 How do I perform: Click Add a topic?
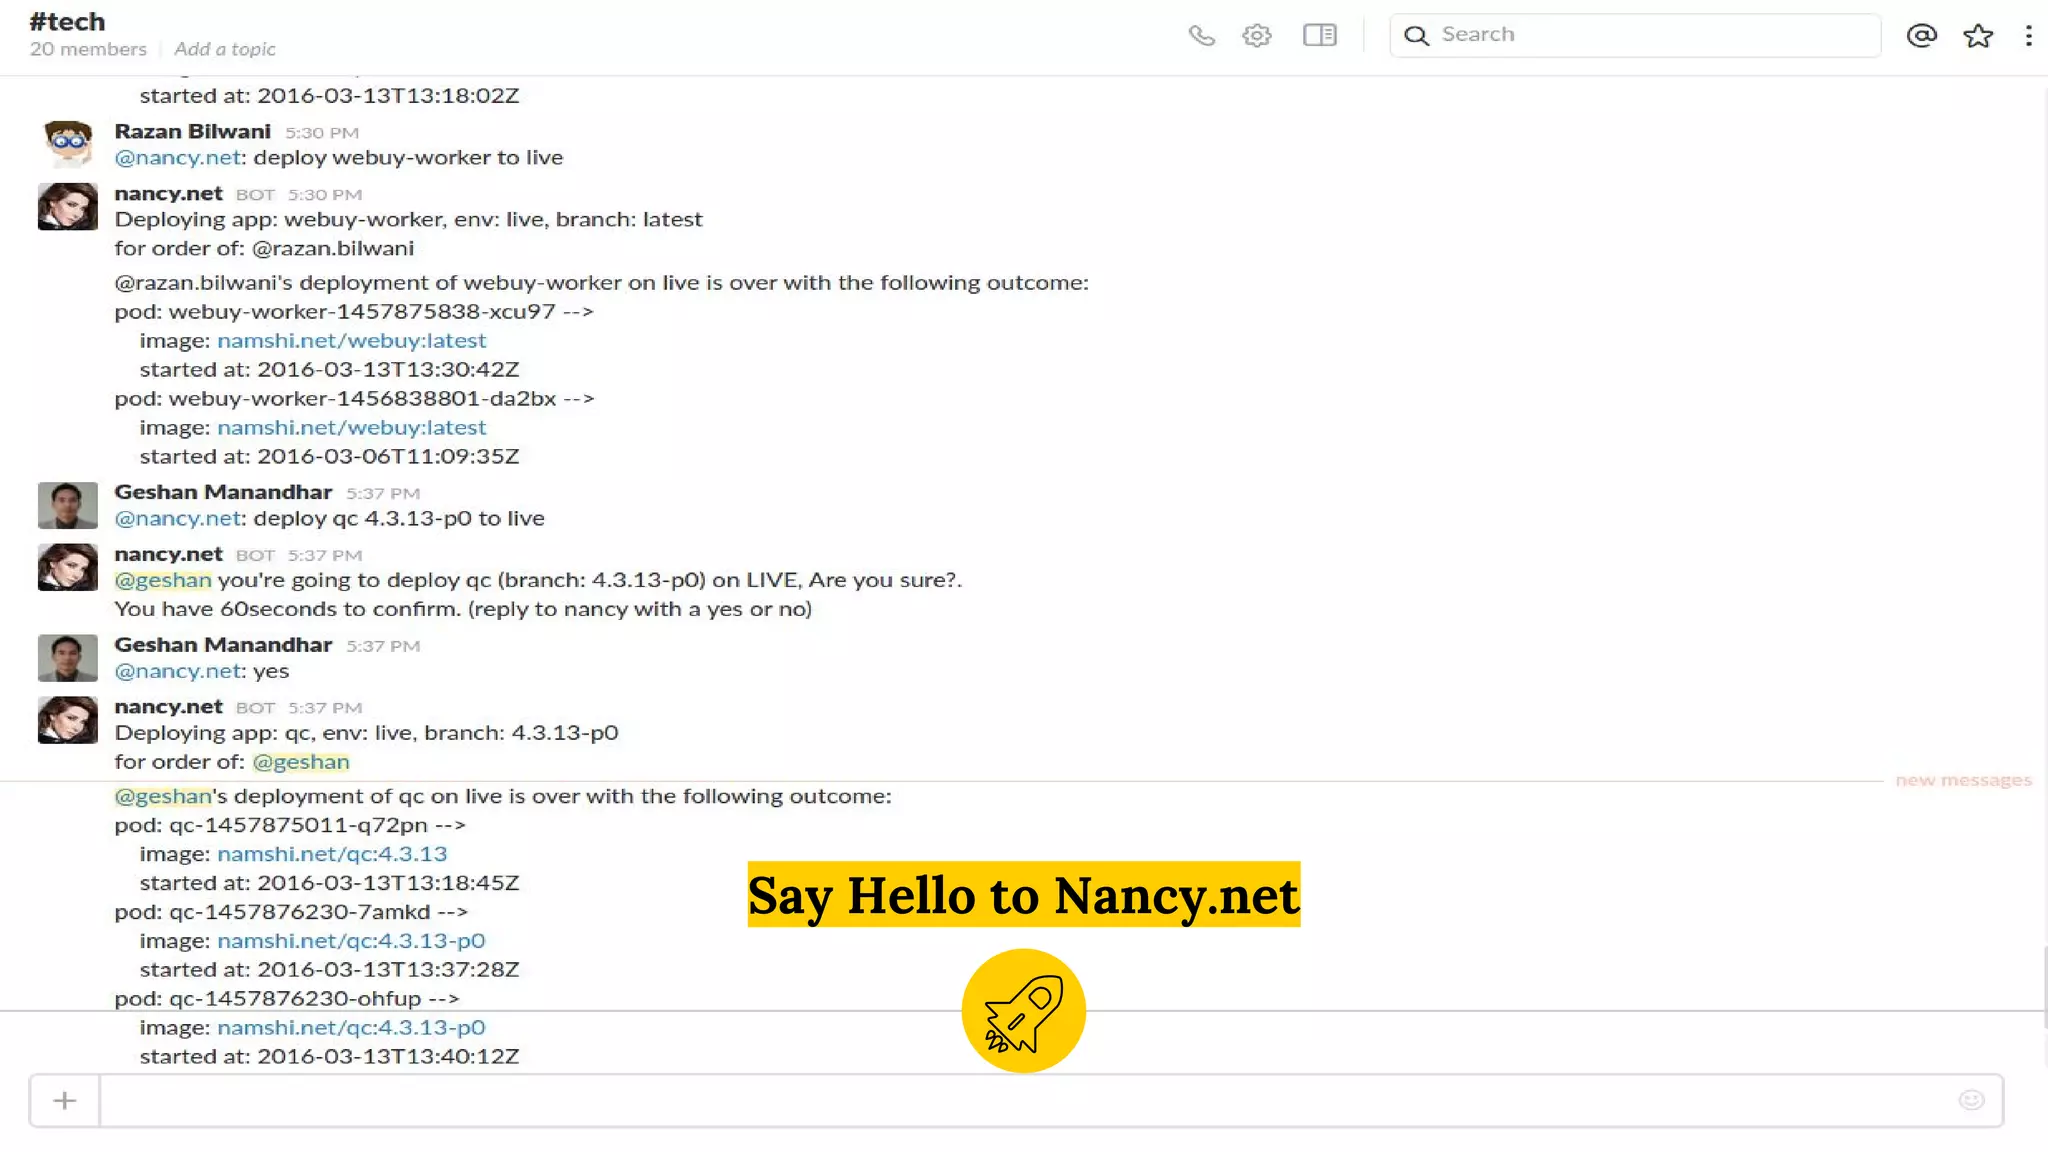coord(224,49)
